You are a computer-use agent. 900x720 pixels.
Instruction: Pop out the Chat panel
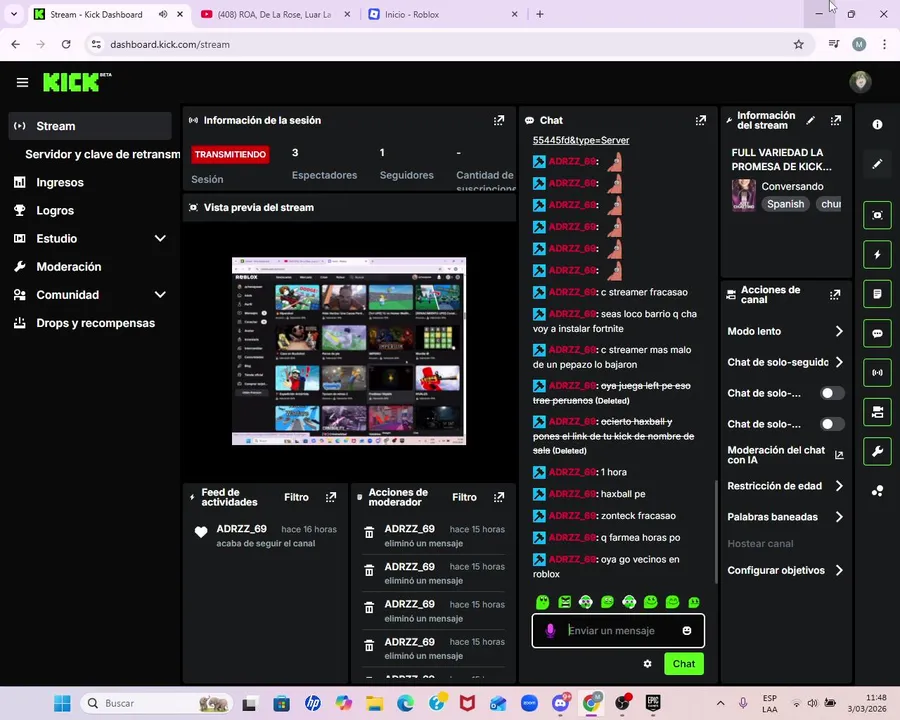click(x=701, y=121)
